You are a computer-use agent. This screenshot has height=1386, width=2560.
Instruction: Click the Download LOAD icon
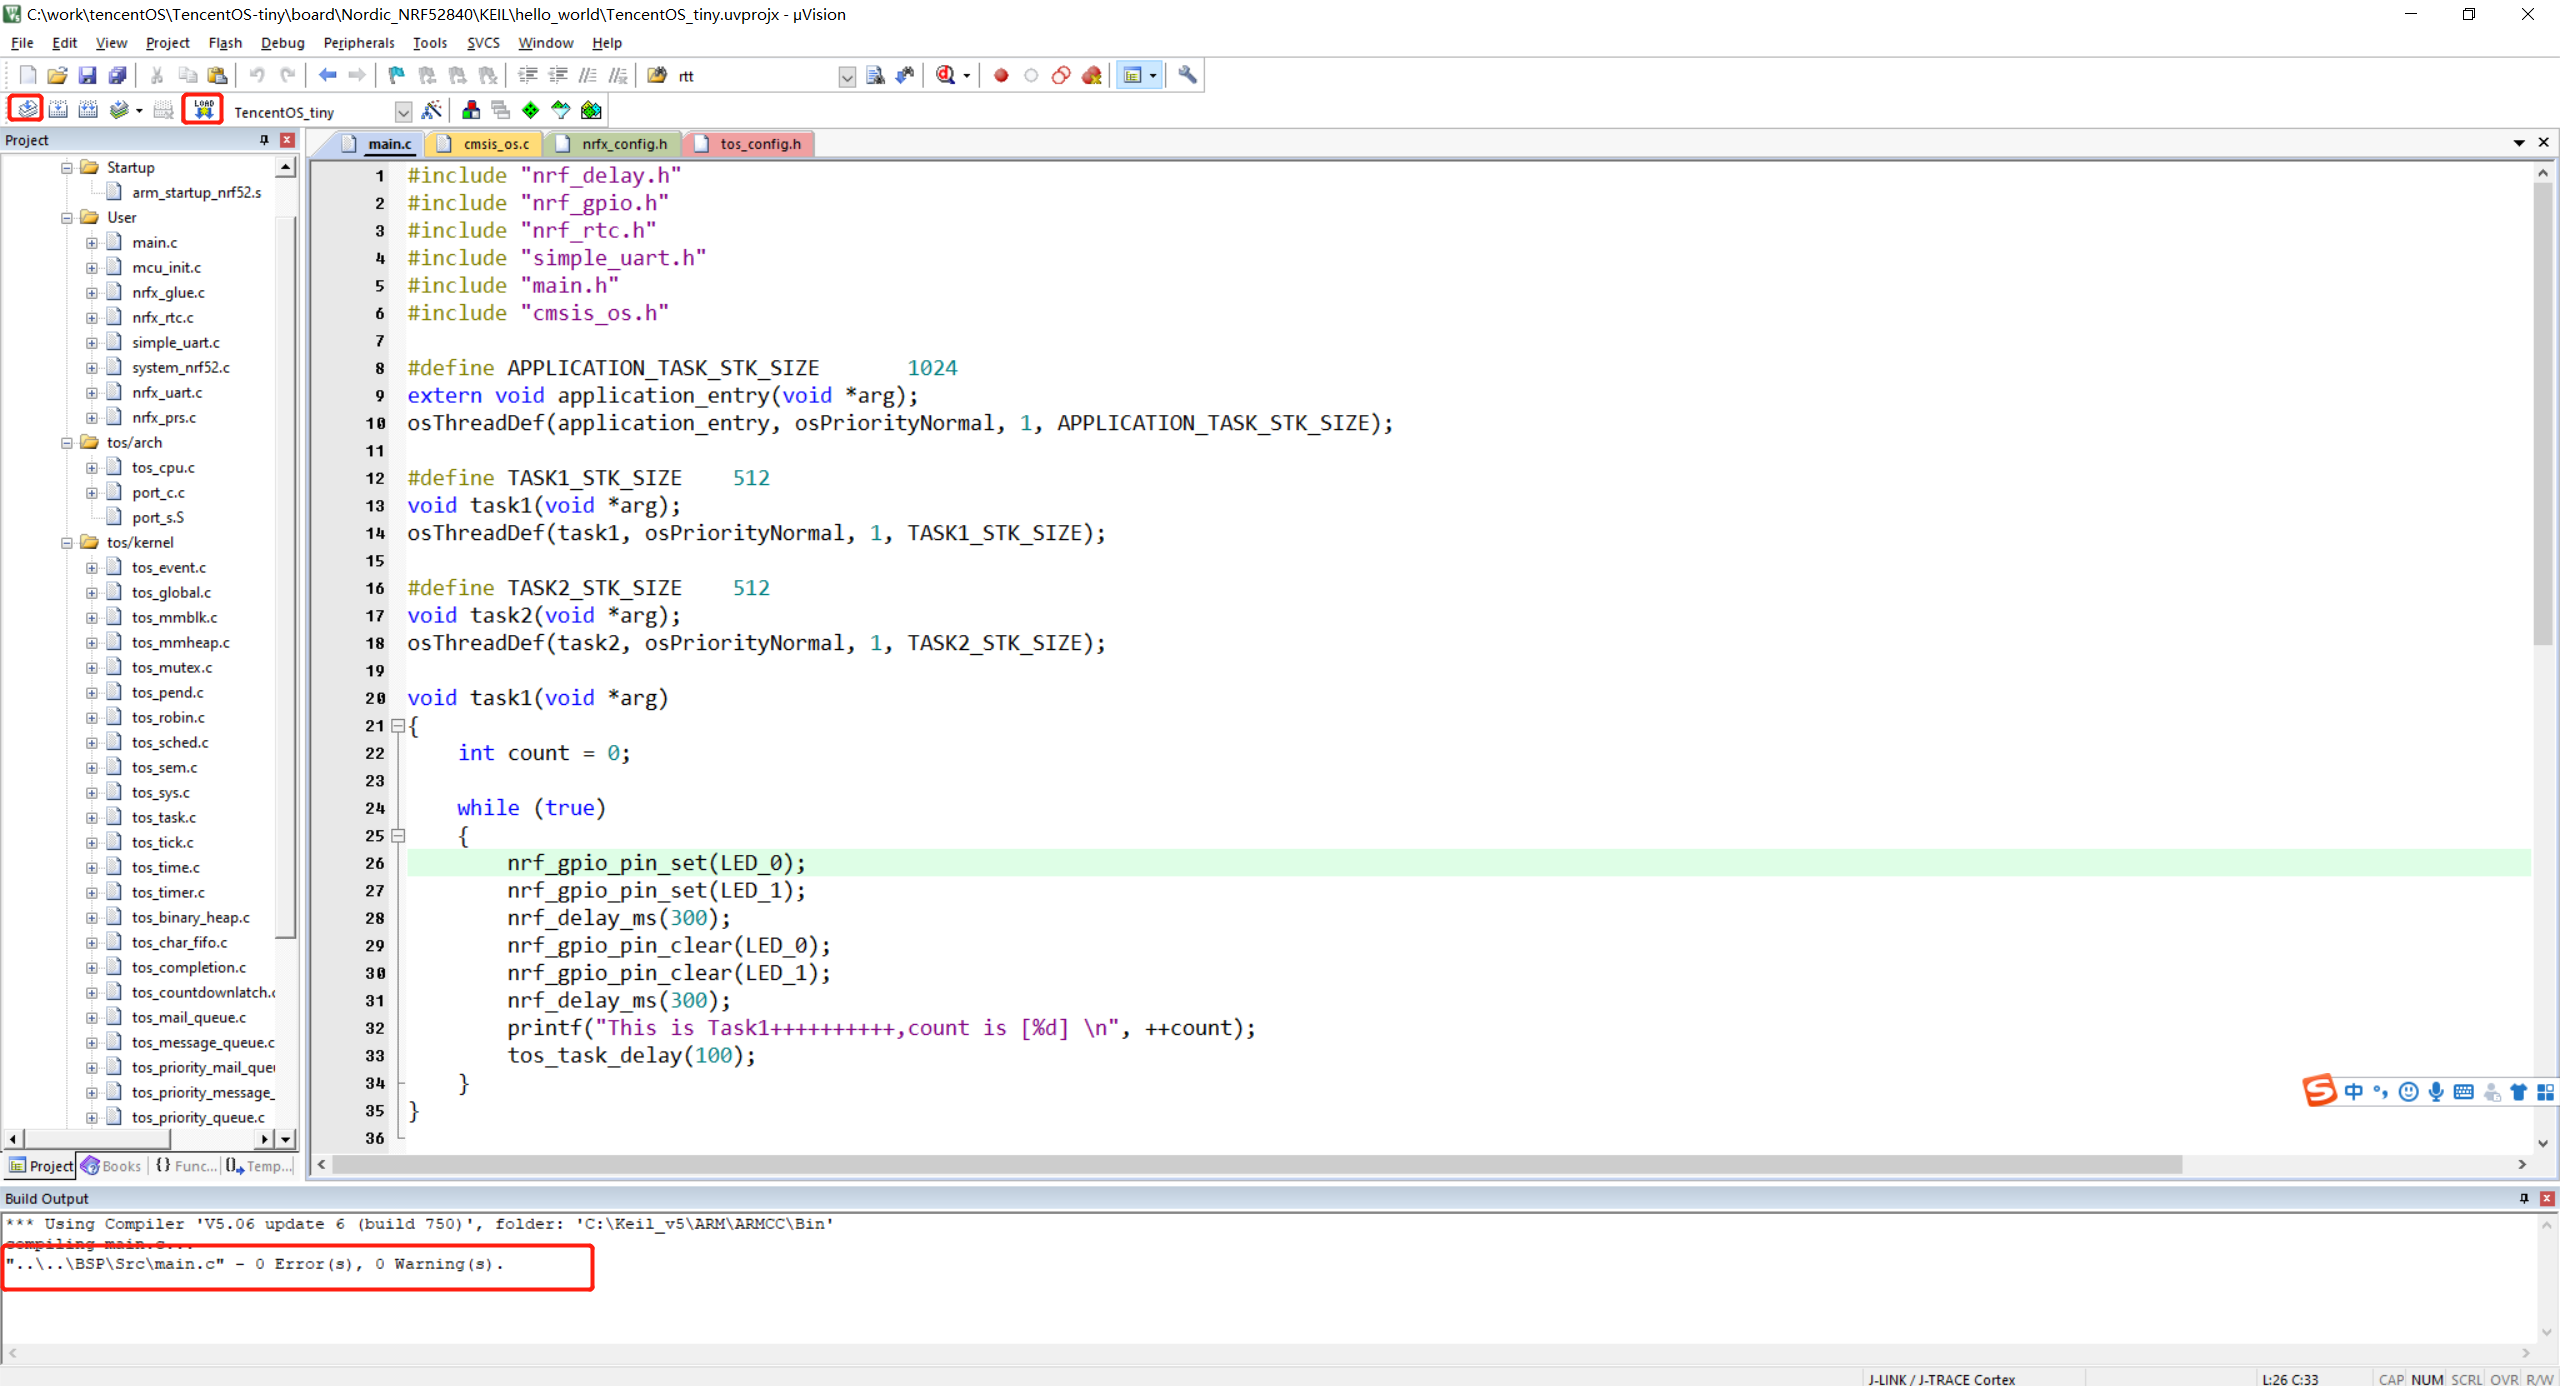[x=203, y=110]
